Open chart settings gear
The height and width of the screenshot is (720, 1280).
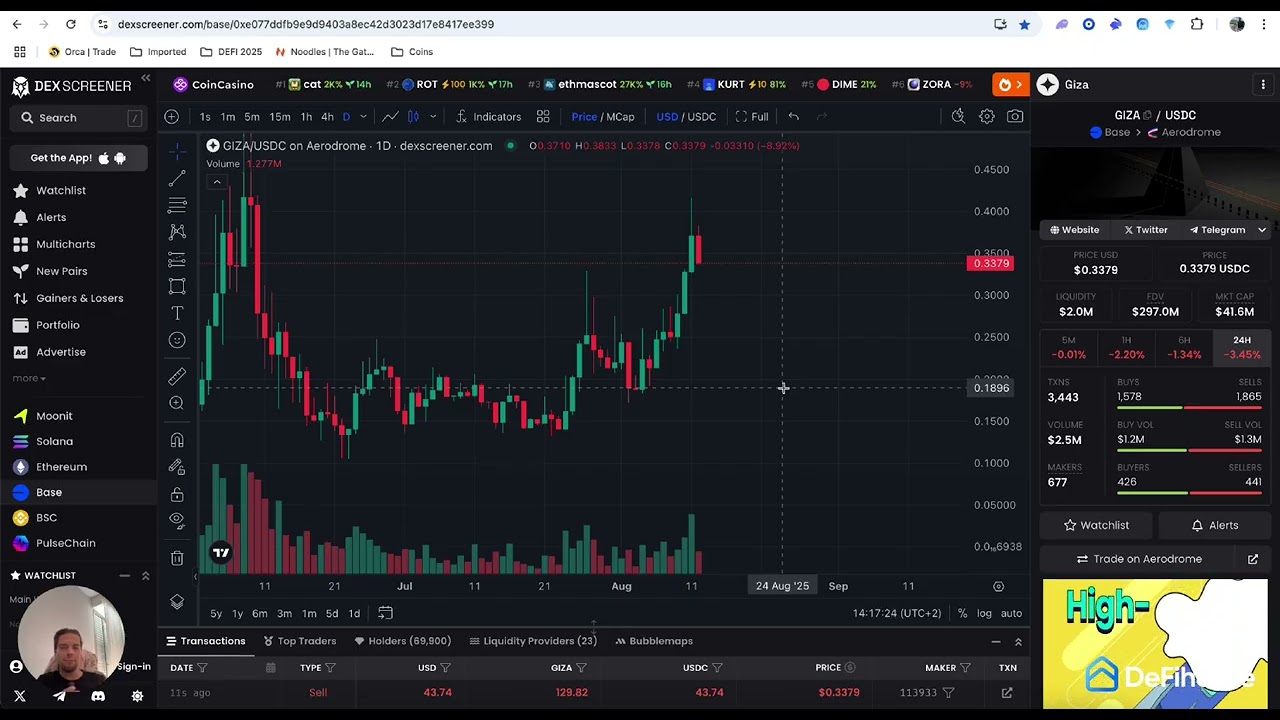coord(987,117)
